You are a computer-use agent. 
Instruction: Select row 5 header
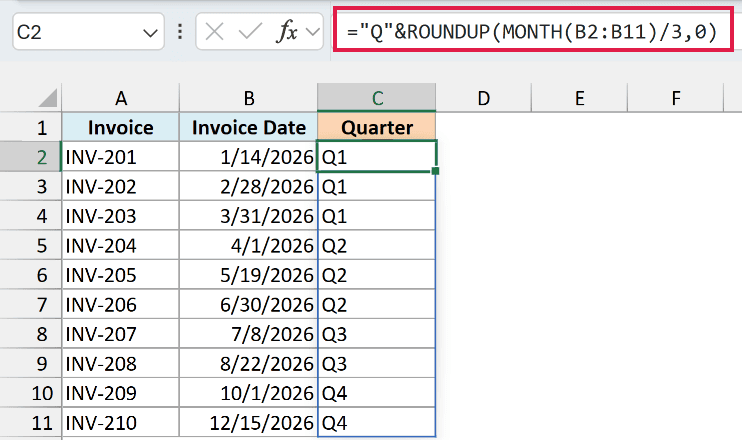coord(31,245)
